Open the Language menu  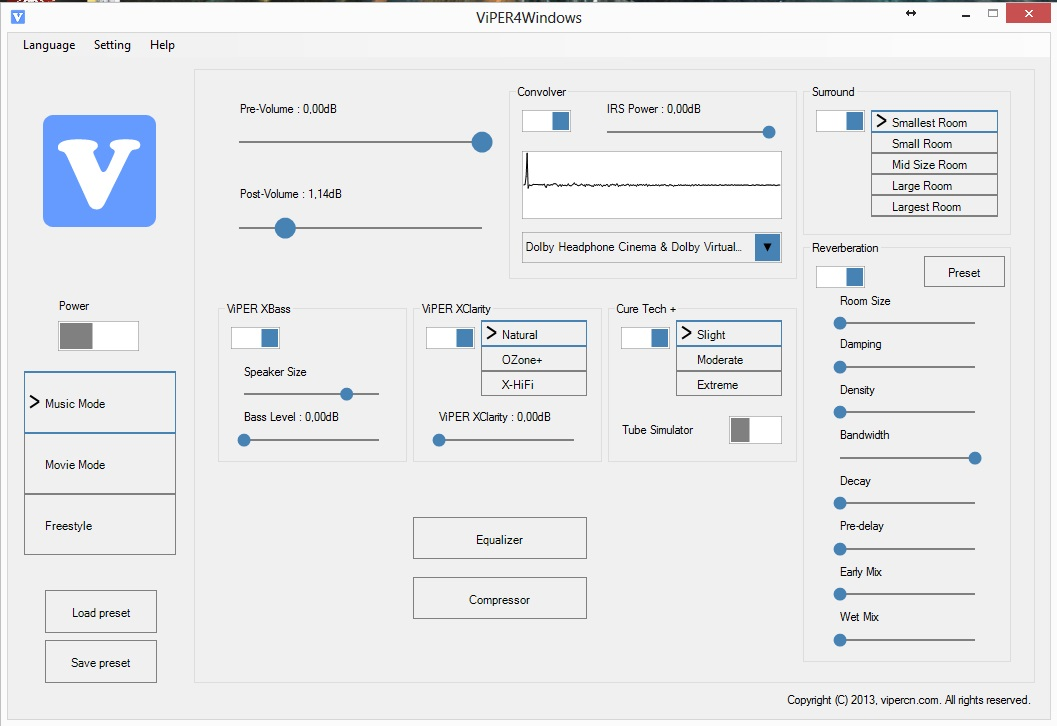pos(49,45)
